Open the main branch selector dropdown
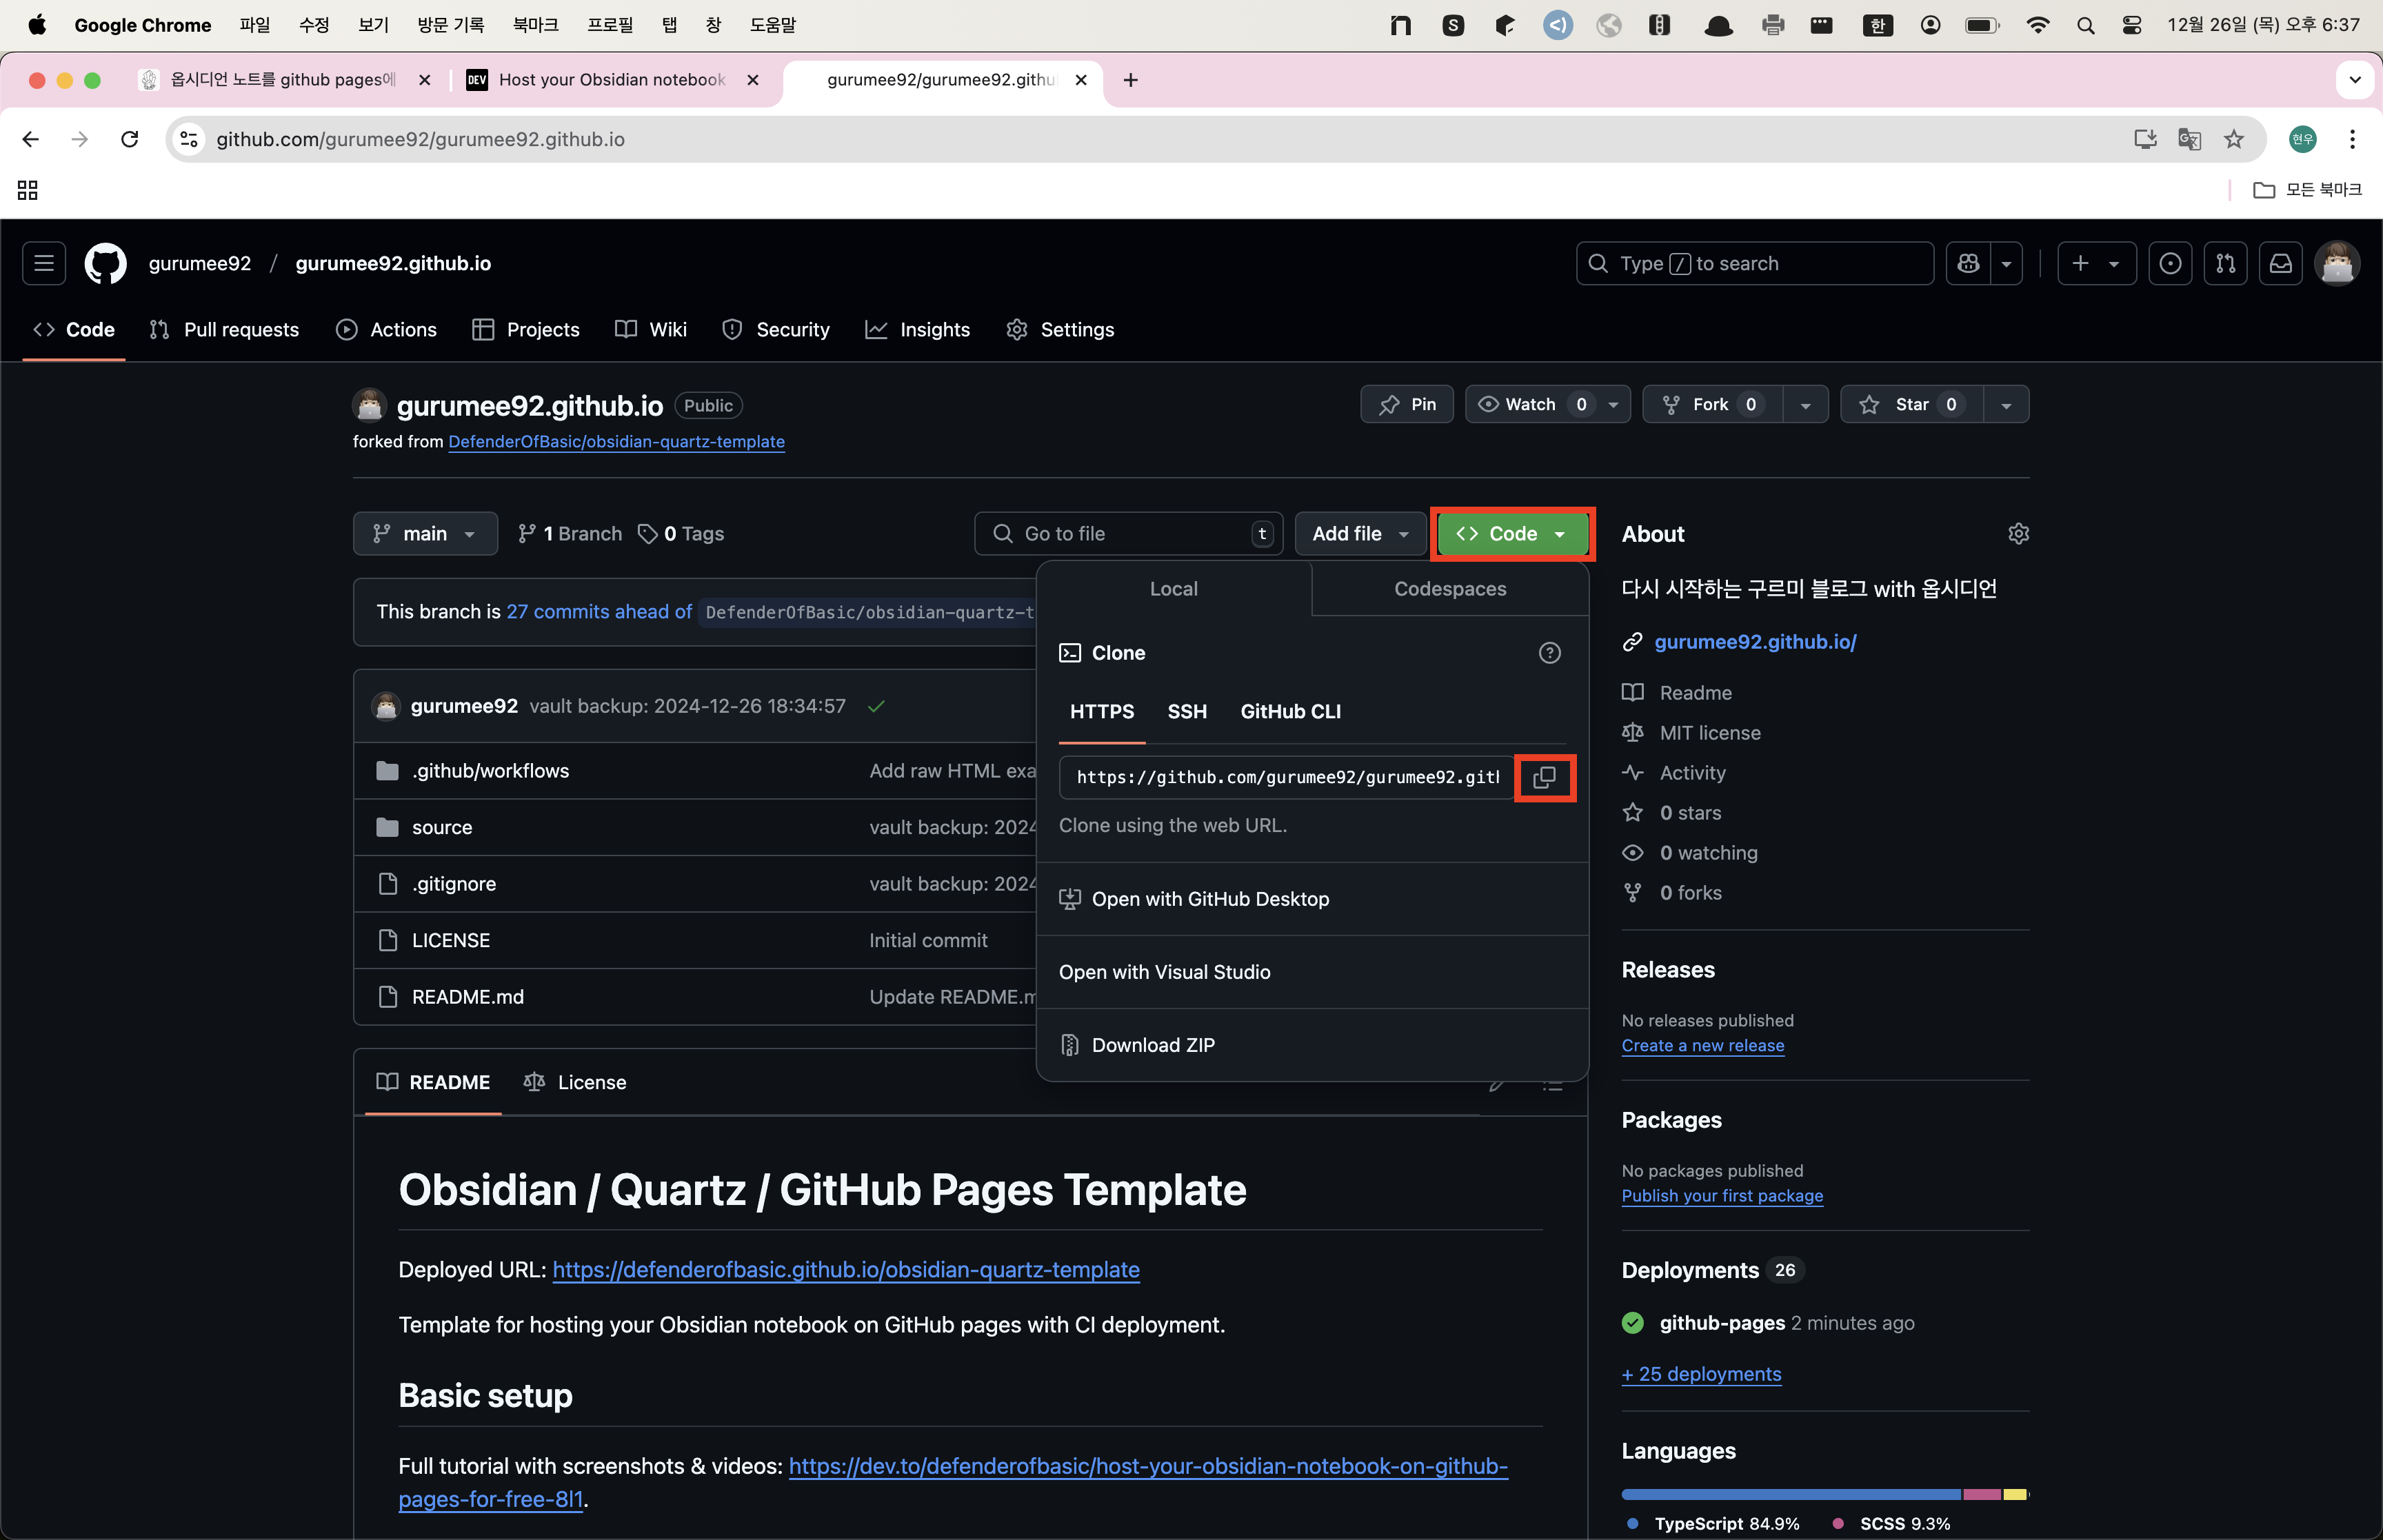This screenshot has width=2383, height=1540. (x=425, y=534)
